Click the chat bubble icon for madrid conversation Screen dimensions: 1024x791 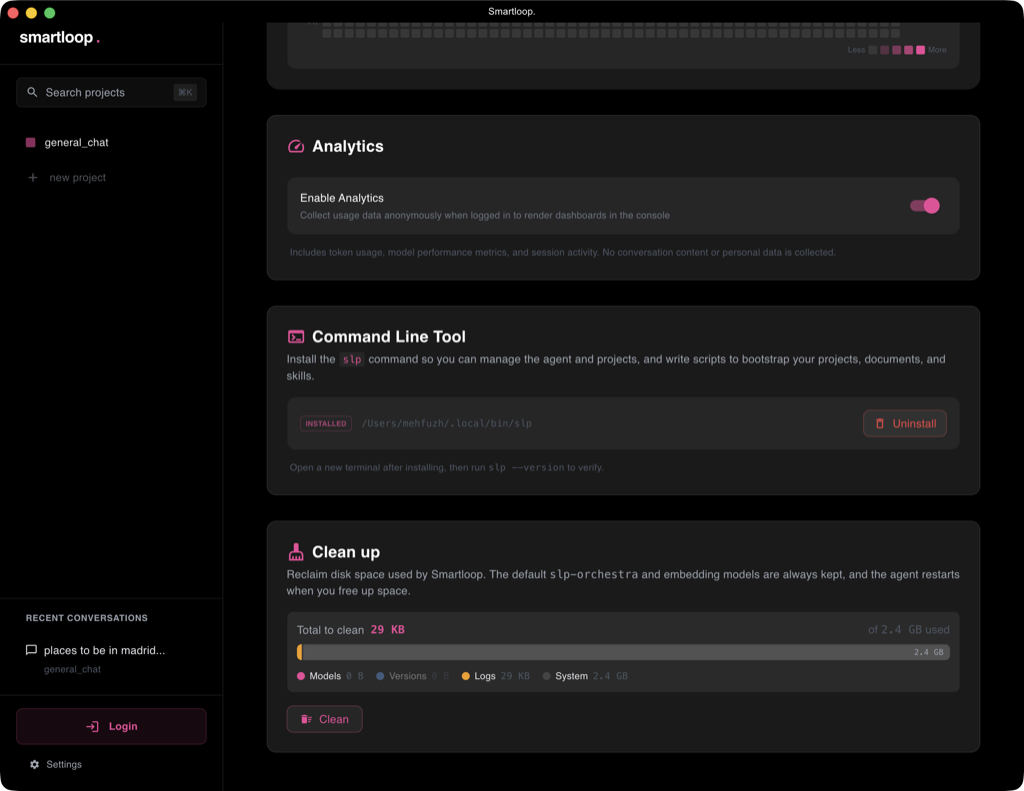[31, 650]
